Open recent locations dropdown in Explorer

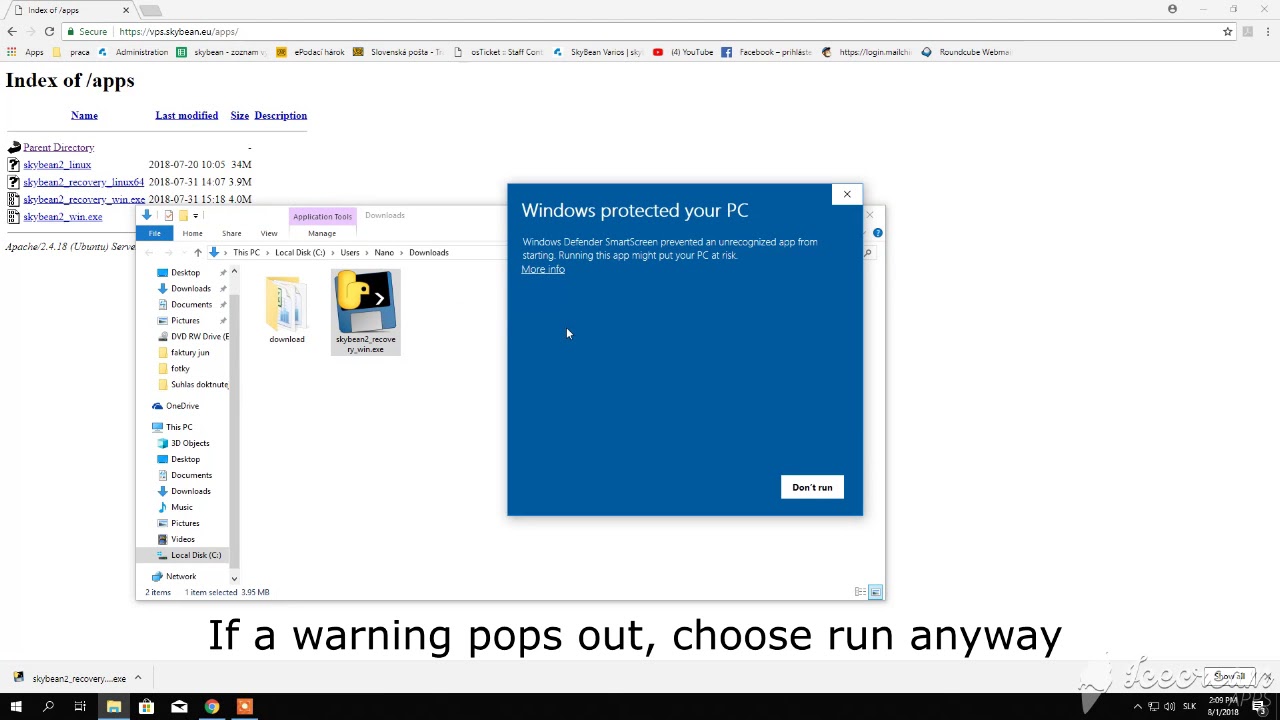(x=184, y=253)
